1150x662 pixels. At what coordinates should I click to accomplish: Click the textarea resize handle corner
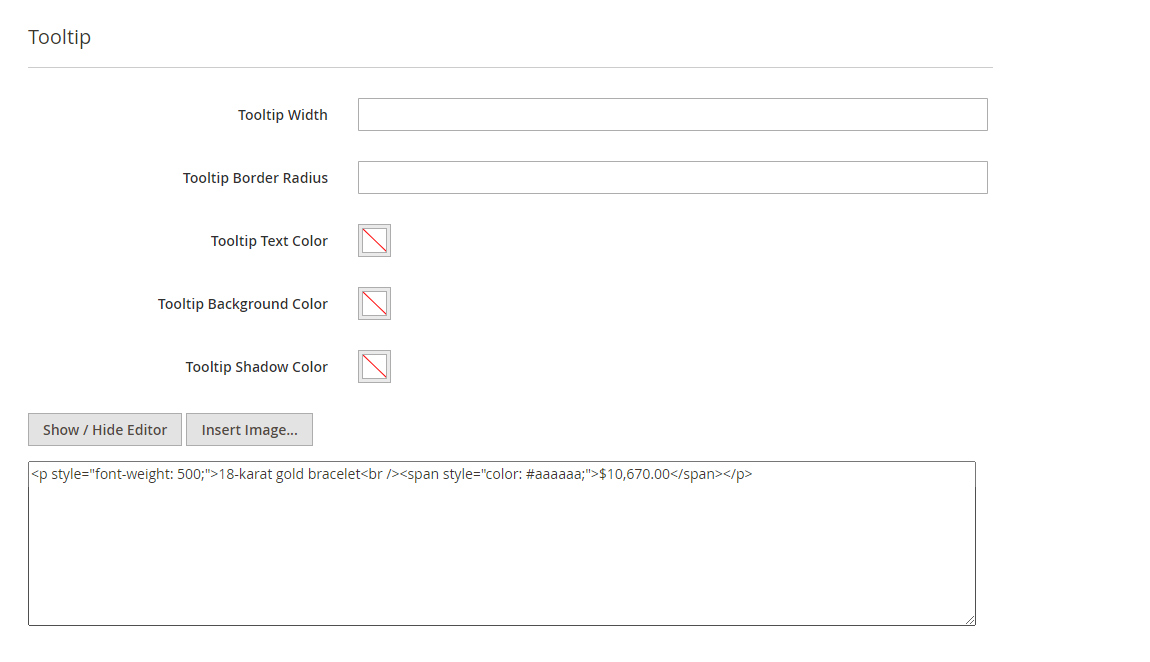(x=970, y=620)
